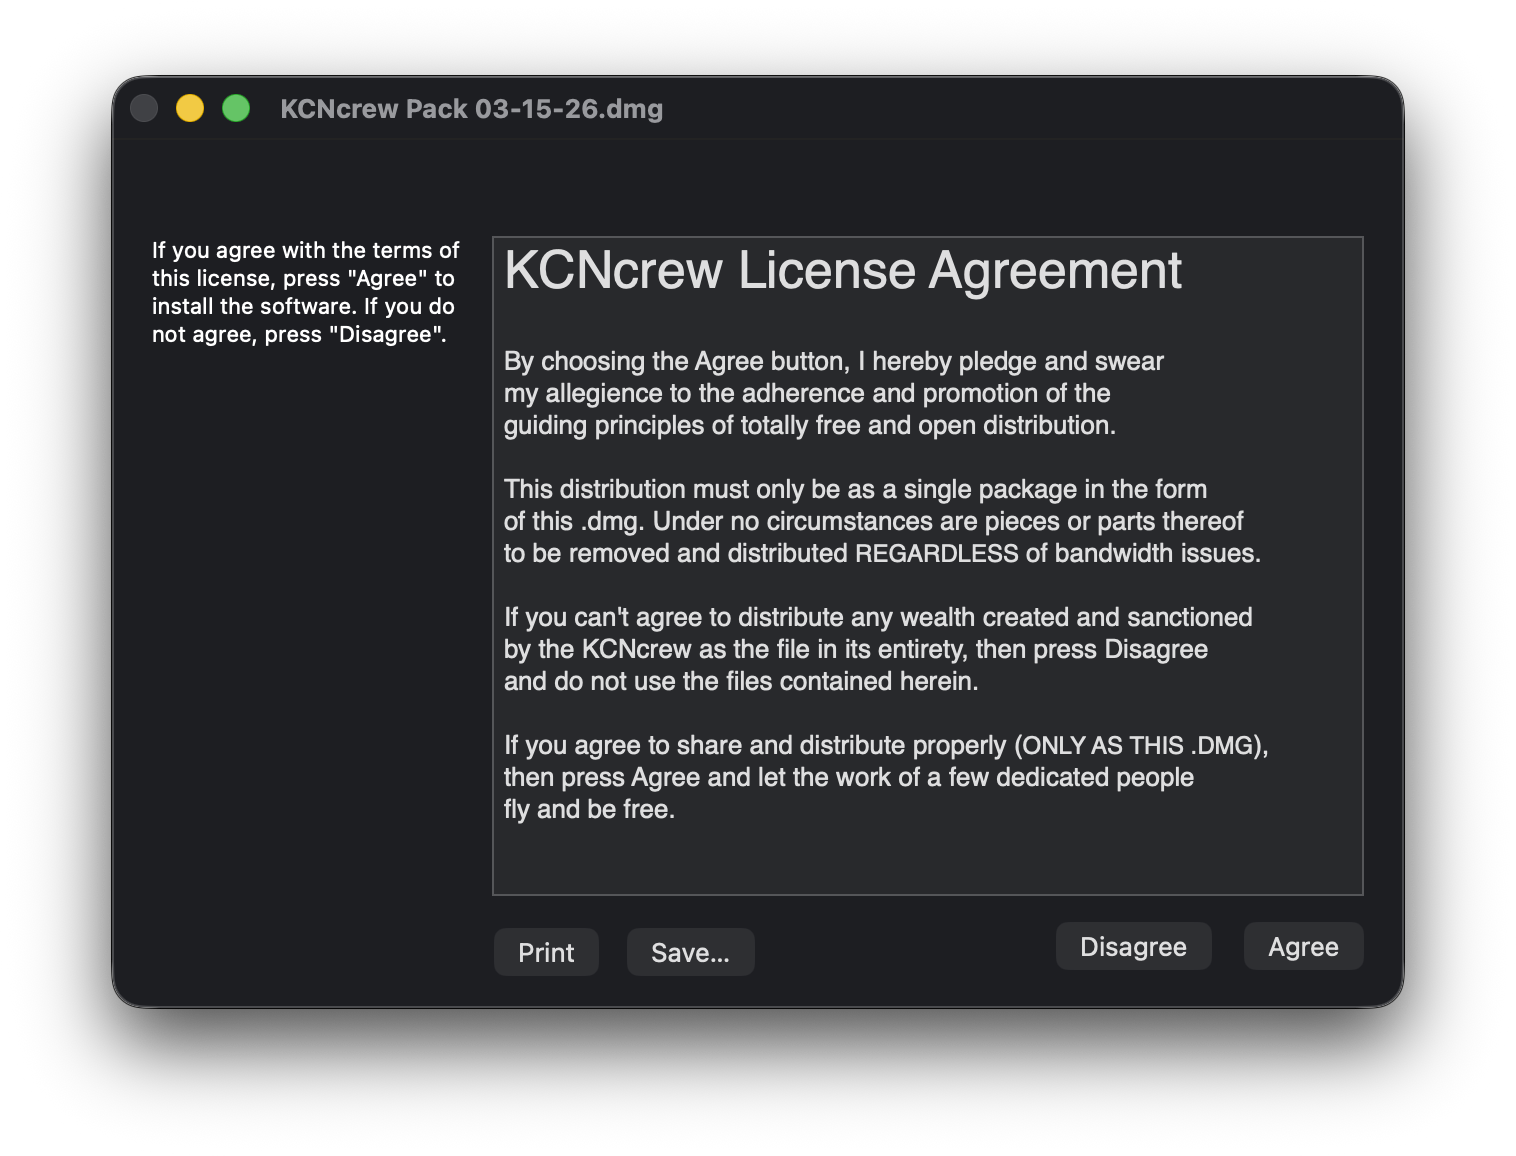Screen dimensions: 1516x1156
Task: Click the paragraph starting "This distribution must only"
Action: coord(880,520)
